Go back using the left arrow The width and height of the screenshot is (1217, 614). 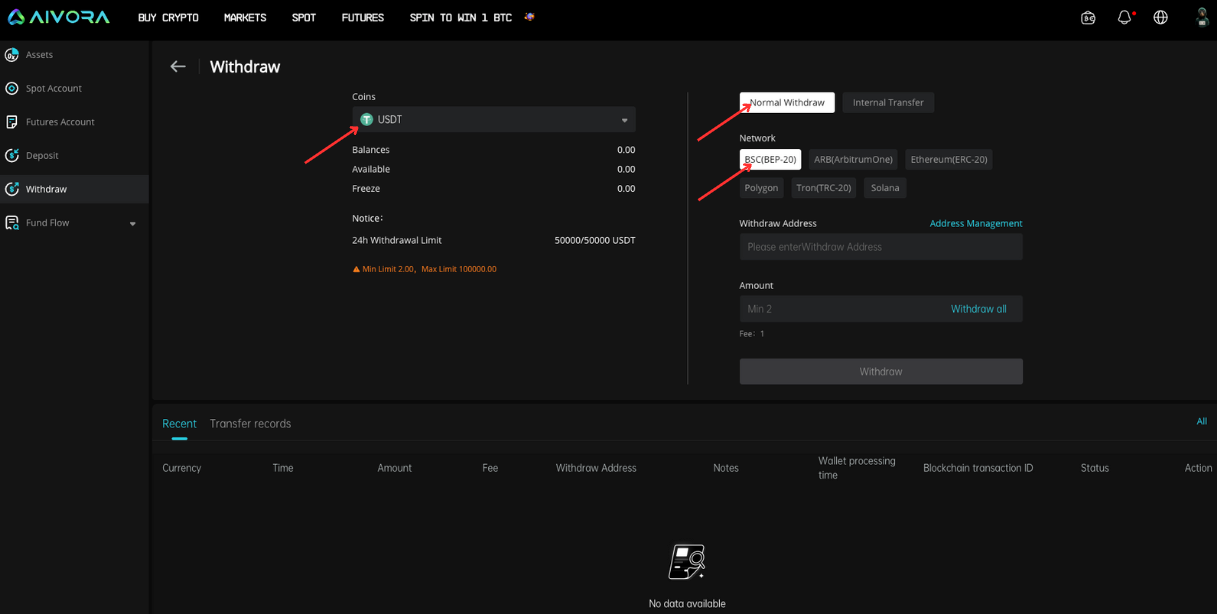[178, 66]
